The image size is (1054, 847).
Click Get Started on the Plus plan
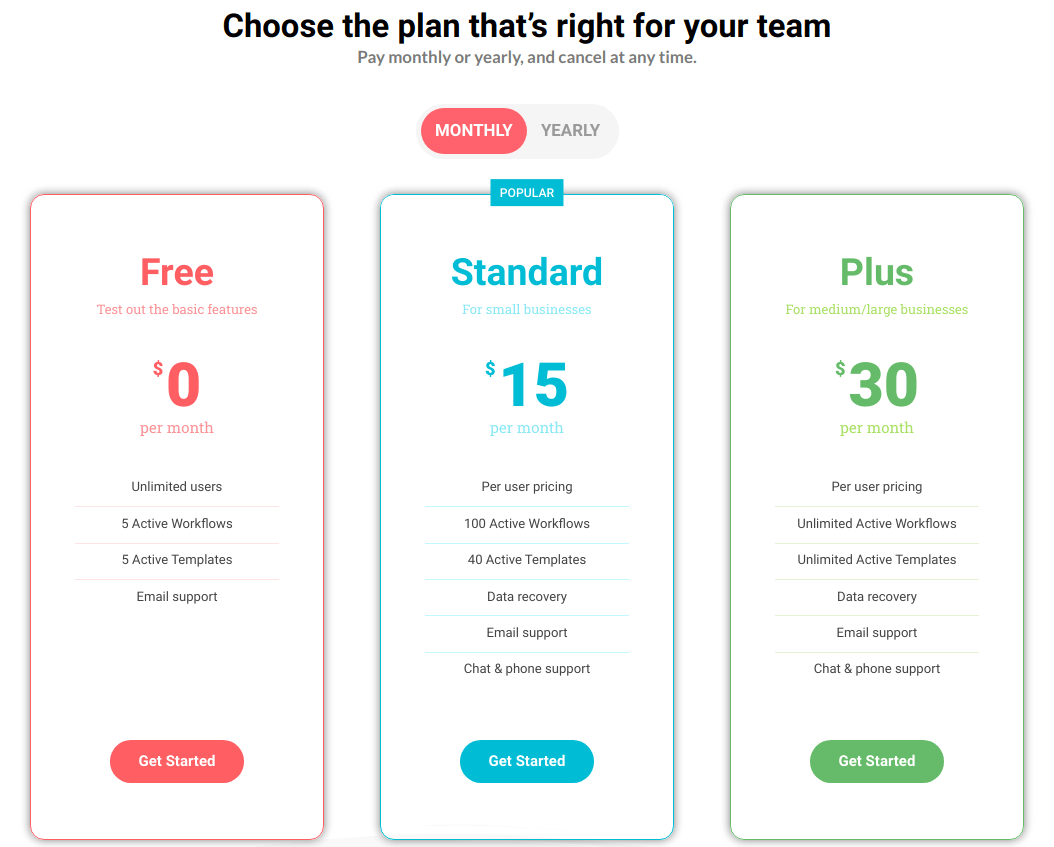[x=876, y=761]
